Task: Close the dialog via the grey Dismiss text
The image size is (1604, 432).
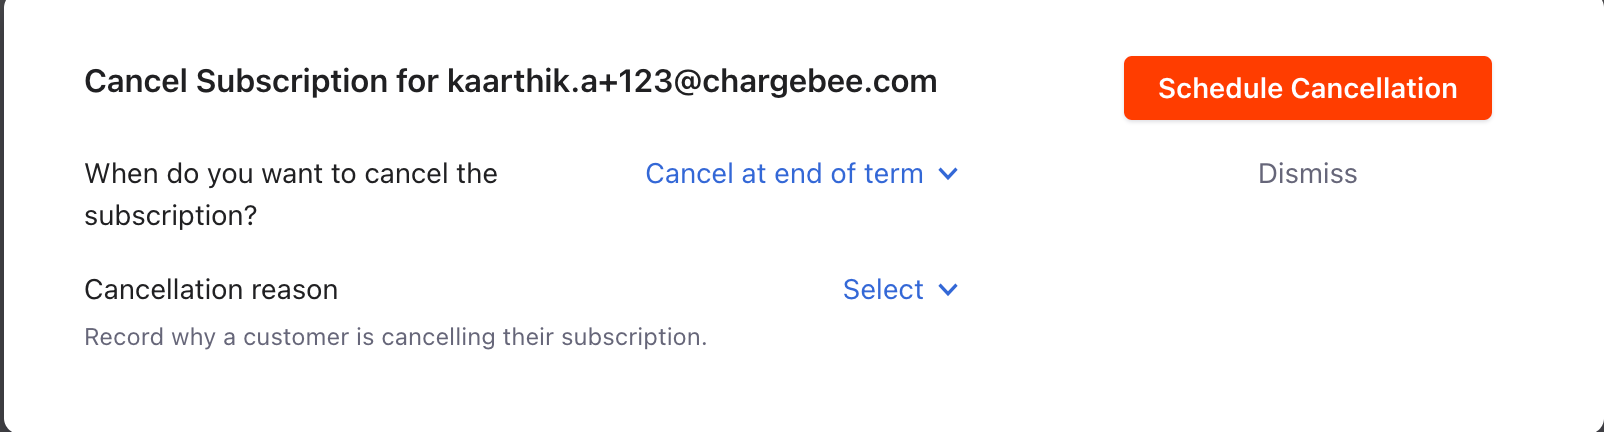Action: pyautogui.click(x=1307, y=174)
